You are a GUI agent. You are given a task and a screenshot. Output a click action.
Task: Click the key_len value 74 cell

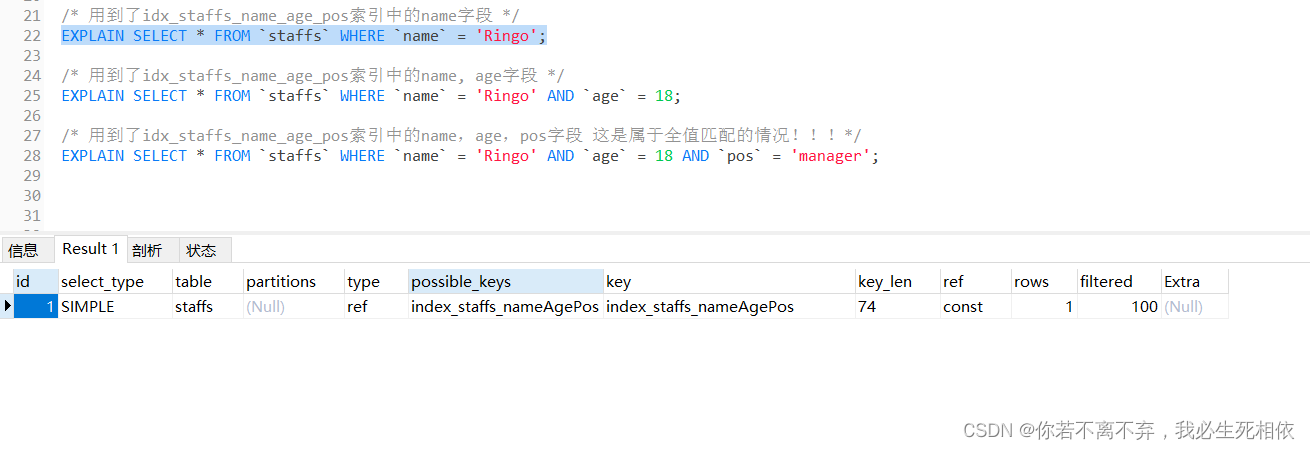tap(897, 307)
